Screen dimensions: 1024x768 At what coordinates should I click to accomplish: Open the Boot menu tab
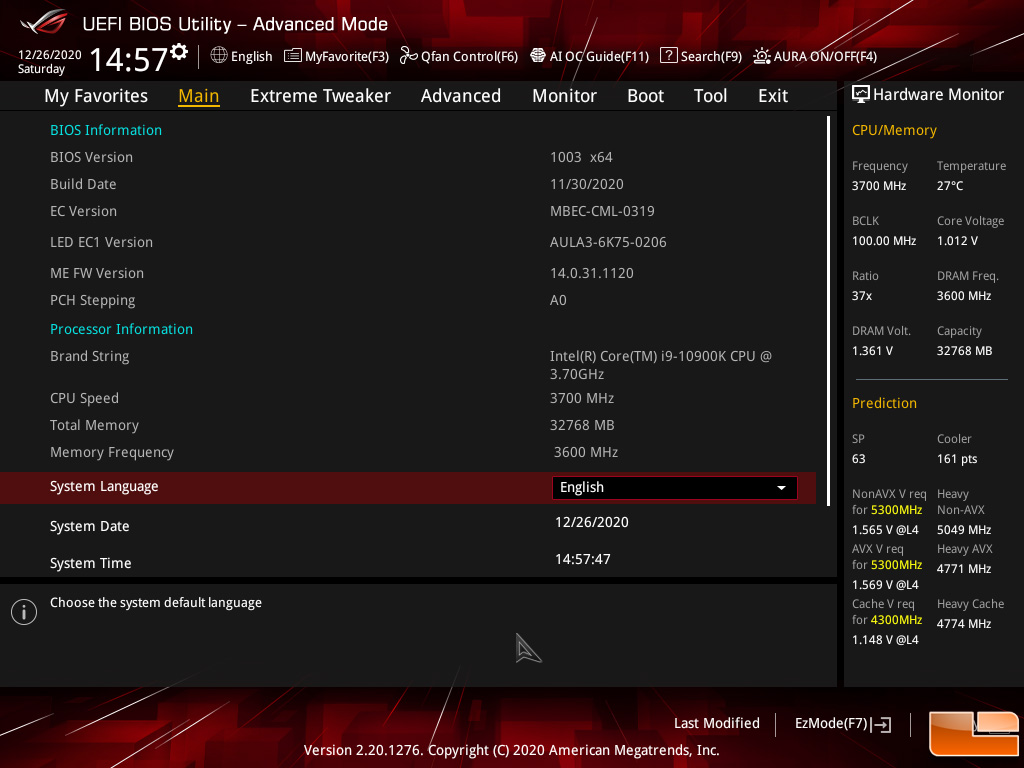645,95
